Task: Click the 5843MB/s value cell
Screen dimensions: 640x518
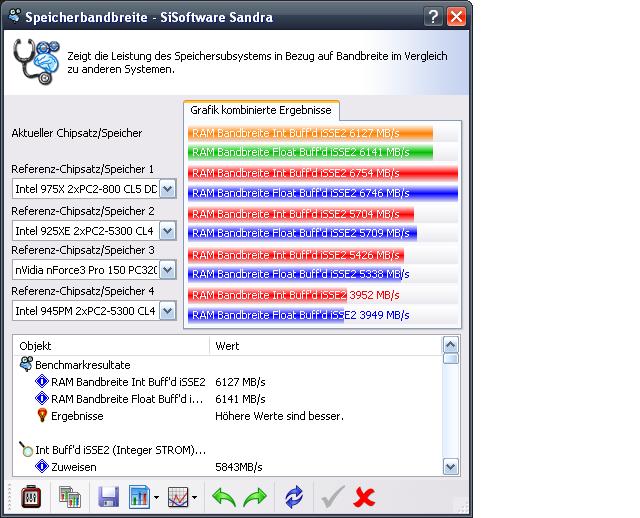Action: coord(238,467)
